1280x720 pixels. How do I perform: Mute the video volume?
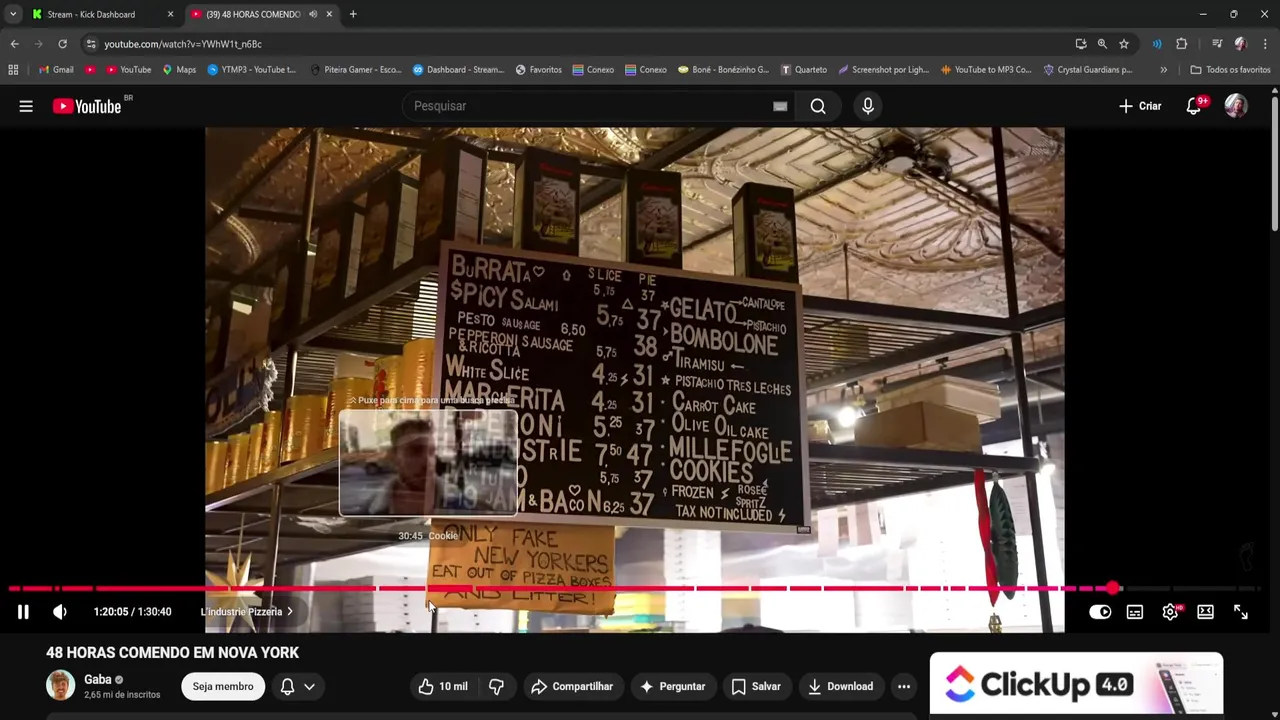[60, 612]
